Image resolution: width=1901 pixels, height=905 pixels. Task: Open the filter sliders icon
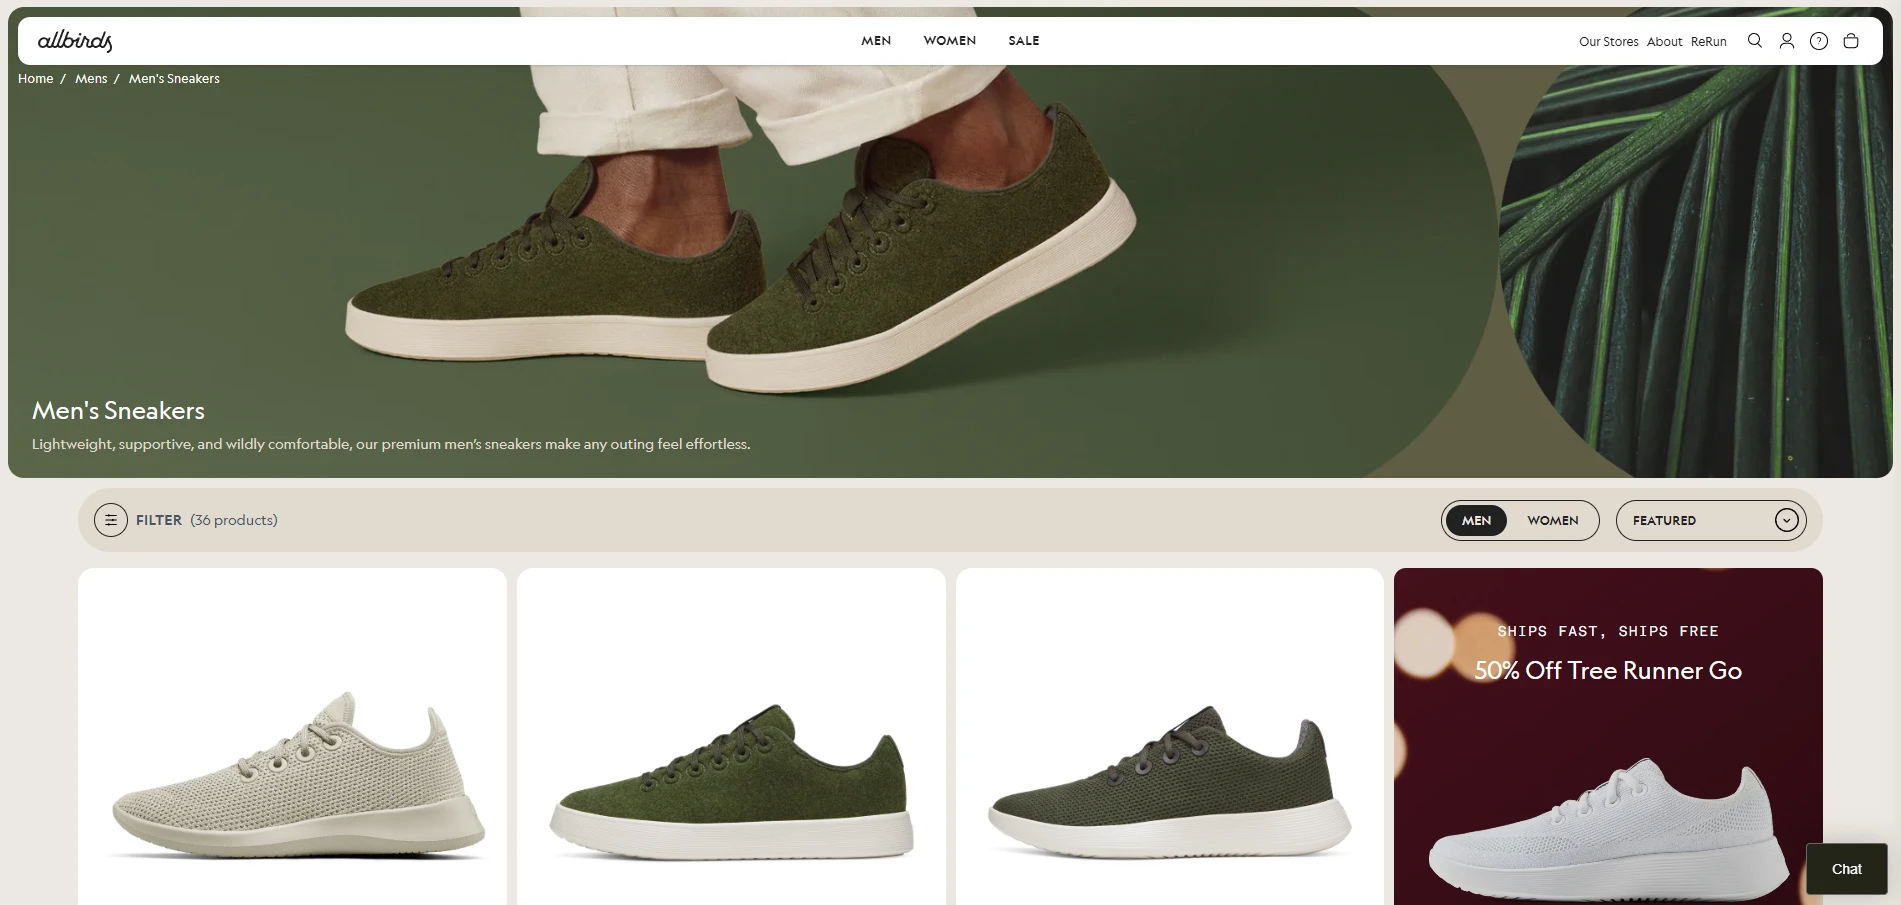point(111,520)
